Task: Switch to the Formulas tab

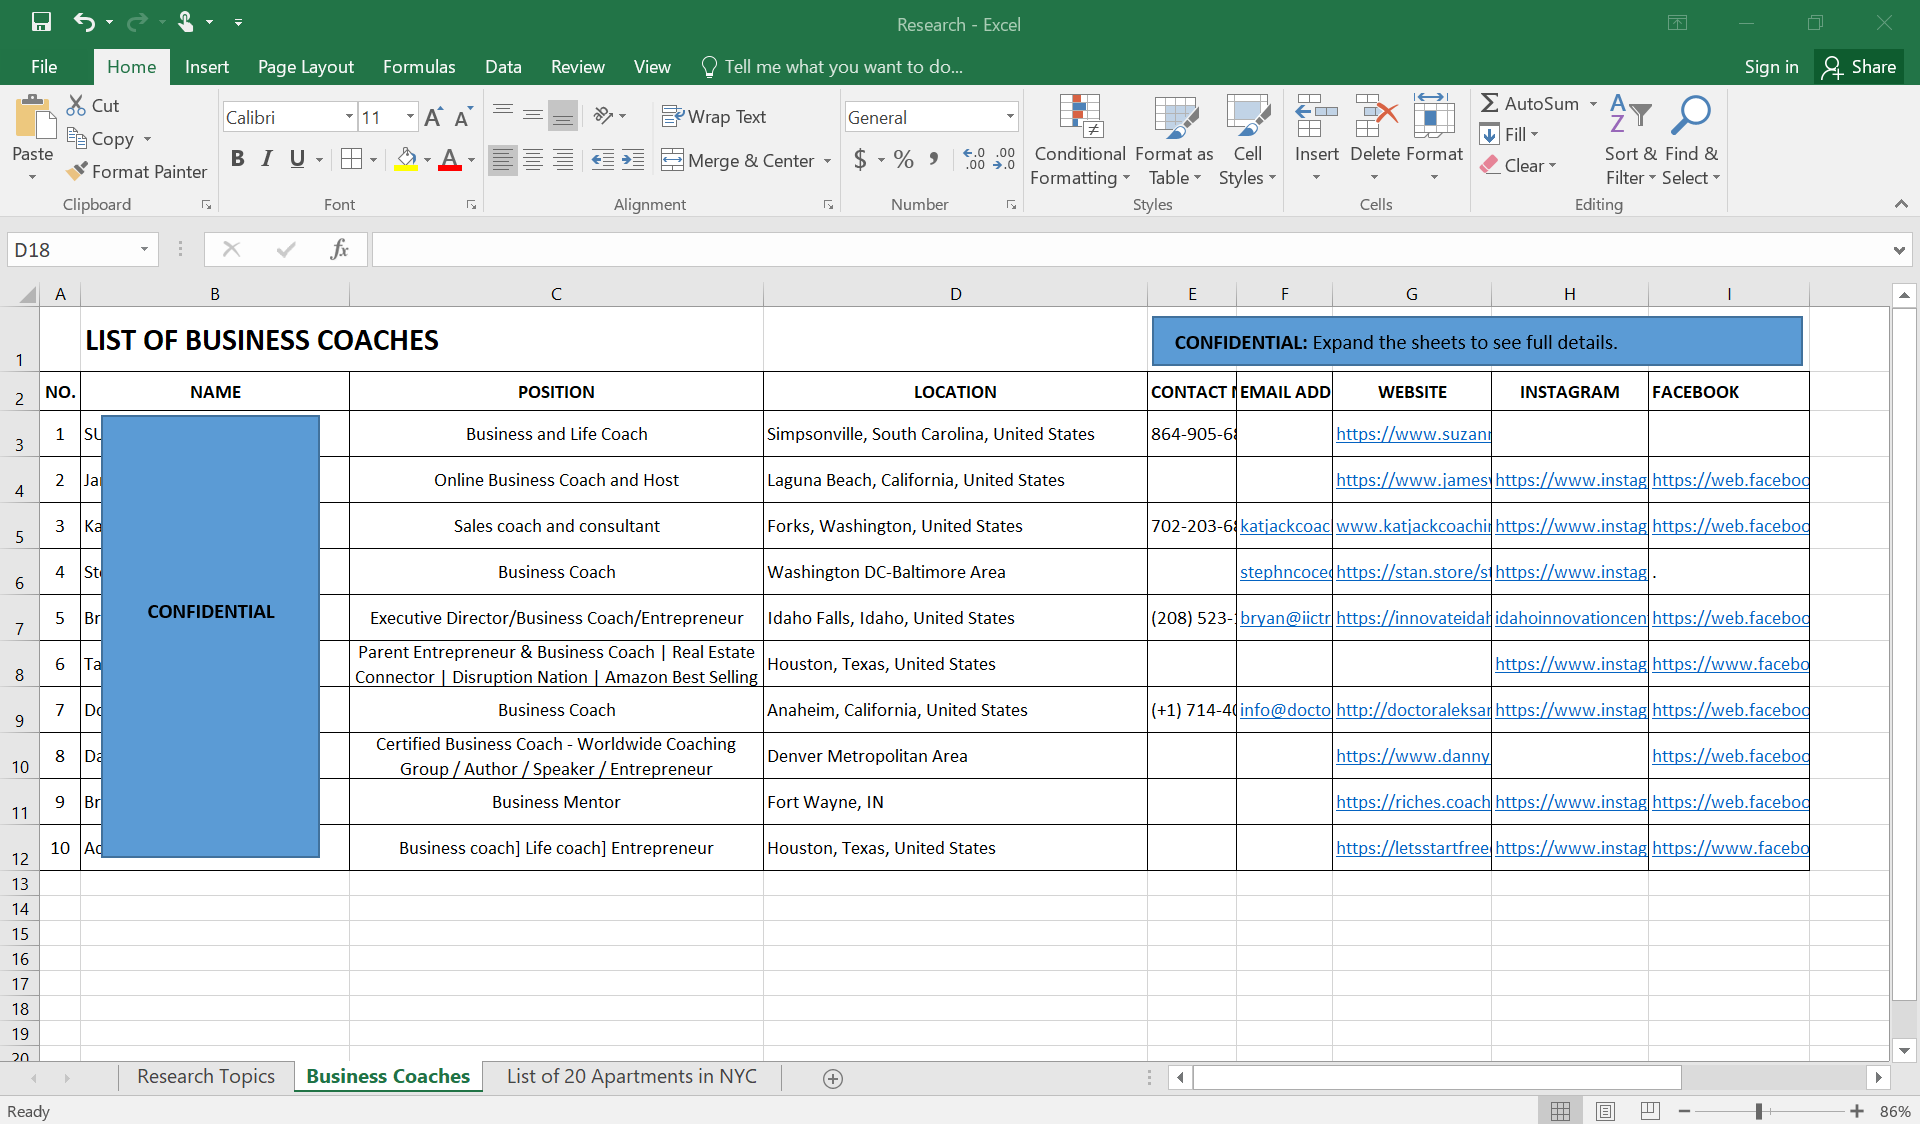Action: click(x=419, y=67)
